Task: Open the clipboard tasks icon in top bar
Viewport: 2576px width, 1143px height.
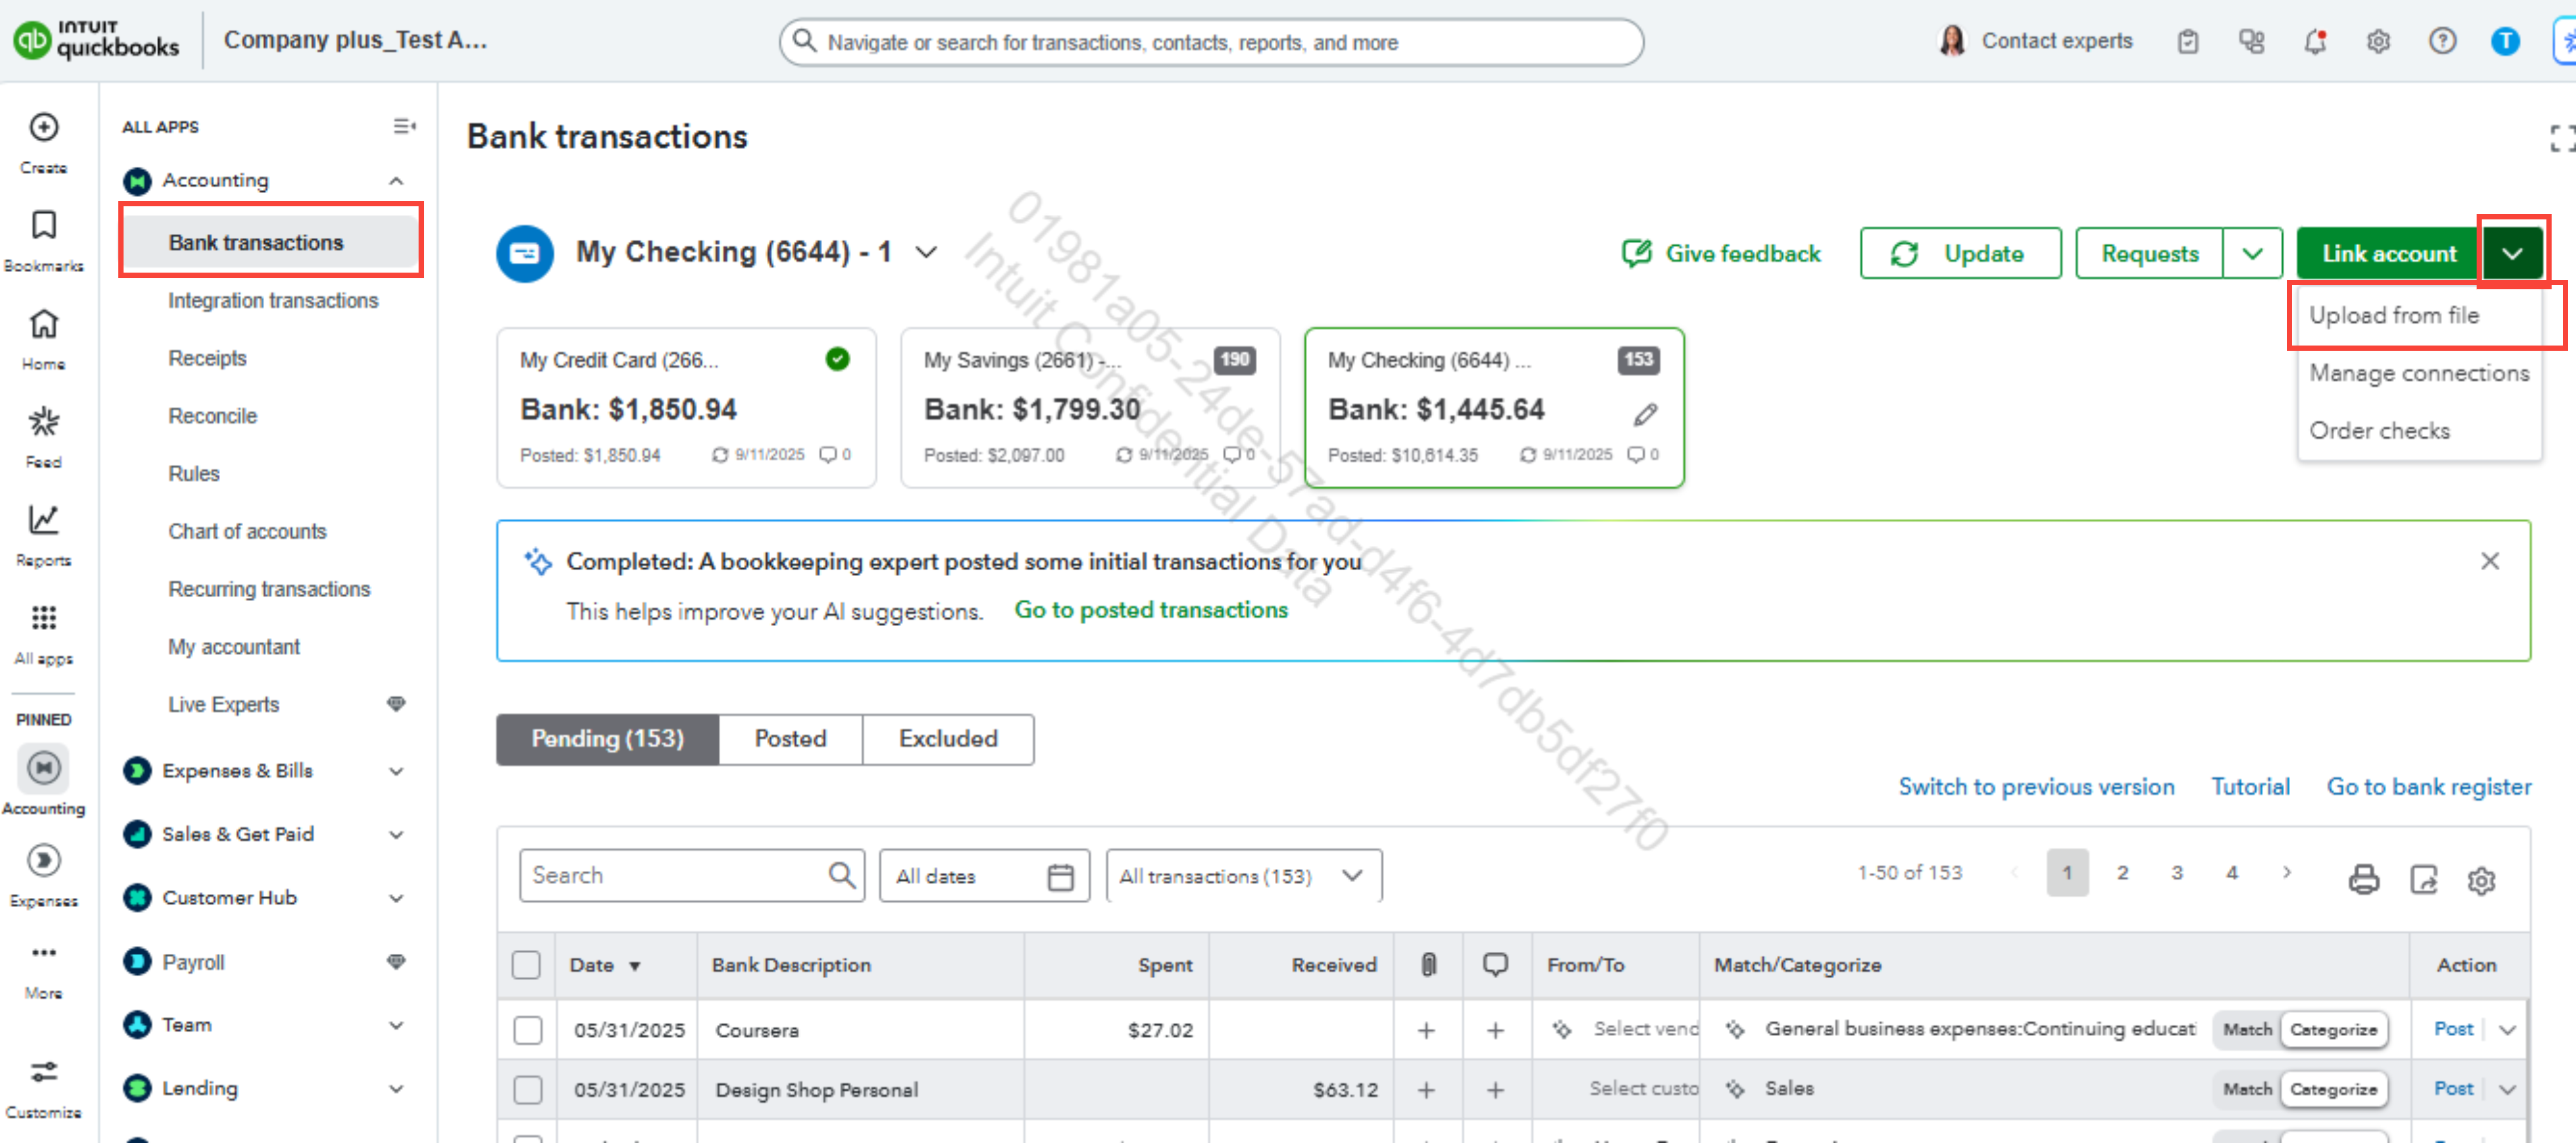Action: coord(2188,41)
